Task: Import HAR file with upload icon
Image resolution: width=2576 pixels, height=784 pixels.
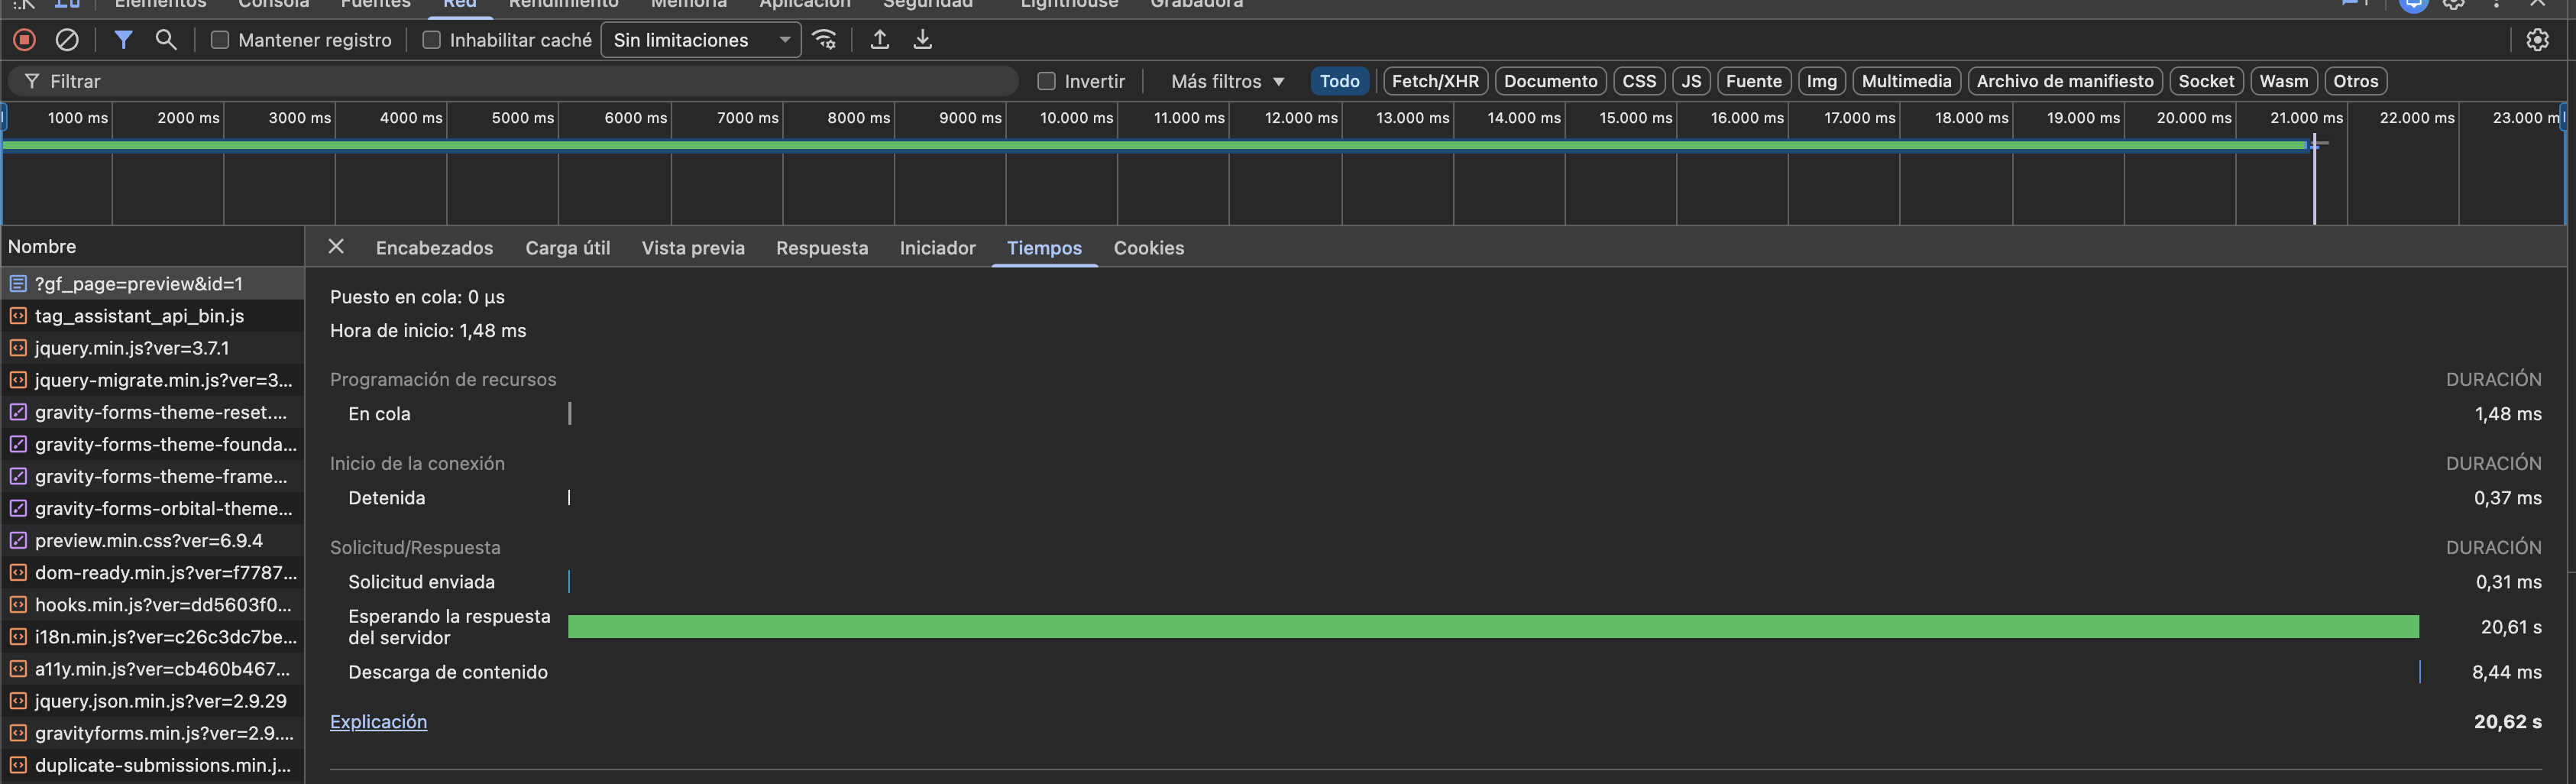Action: coord(879,40)
